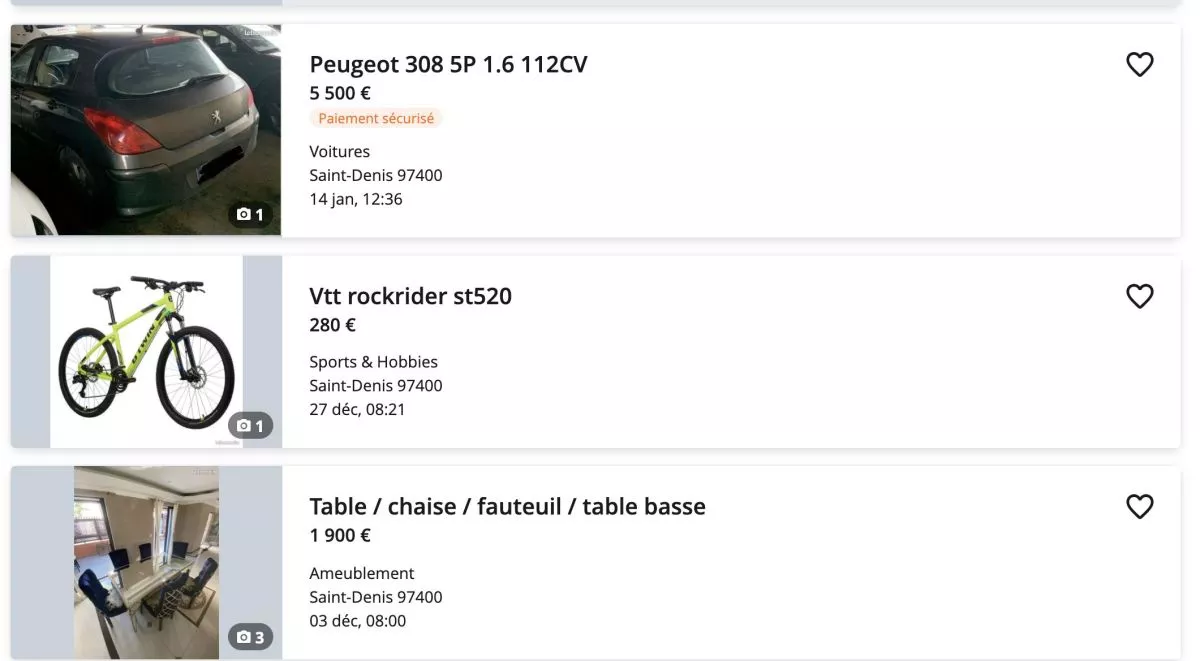Click the Peugeot photo count camera icon
1200x661 pixels.
(x=244, y=214)
